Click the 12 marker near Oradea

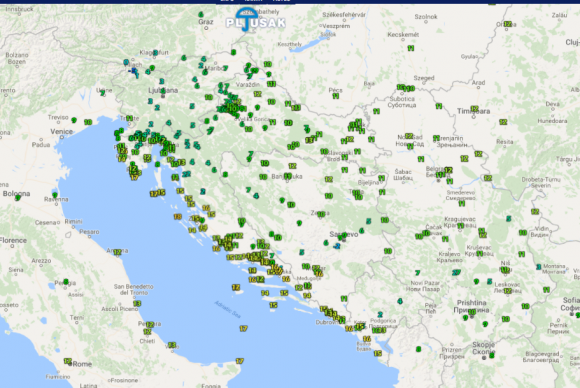[508, 24]
